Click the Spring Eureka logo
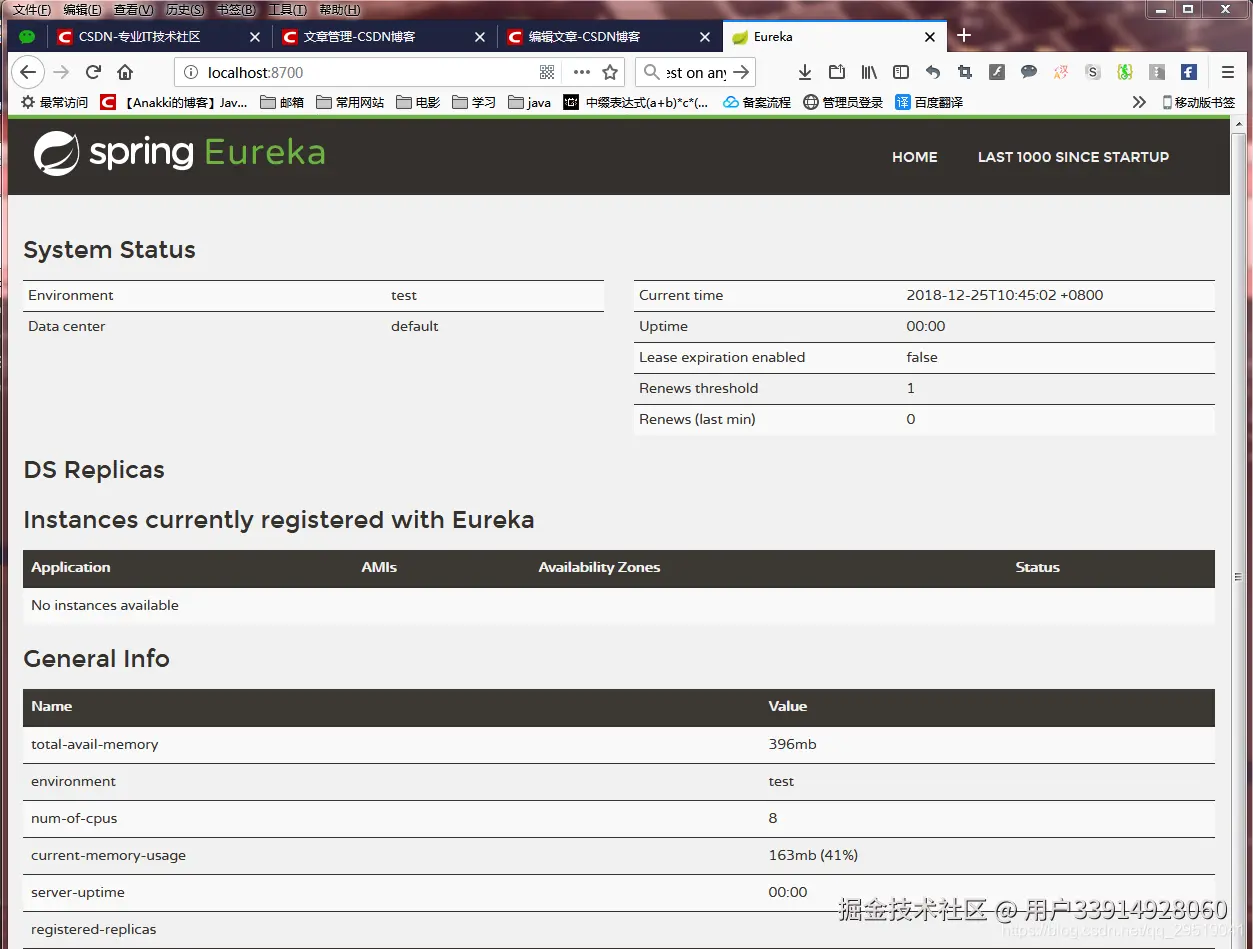Screen dimensions: 1253x949 point(180,153)
